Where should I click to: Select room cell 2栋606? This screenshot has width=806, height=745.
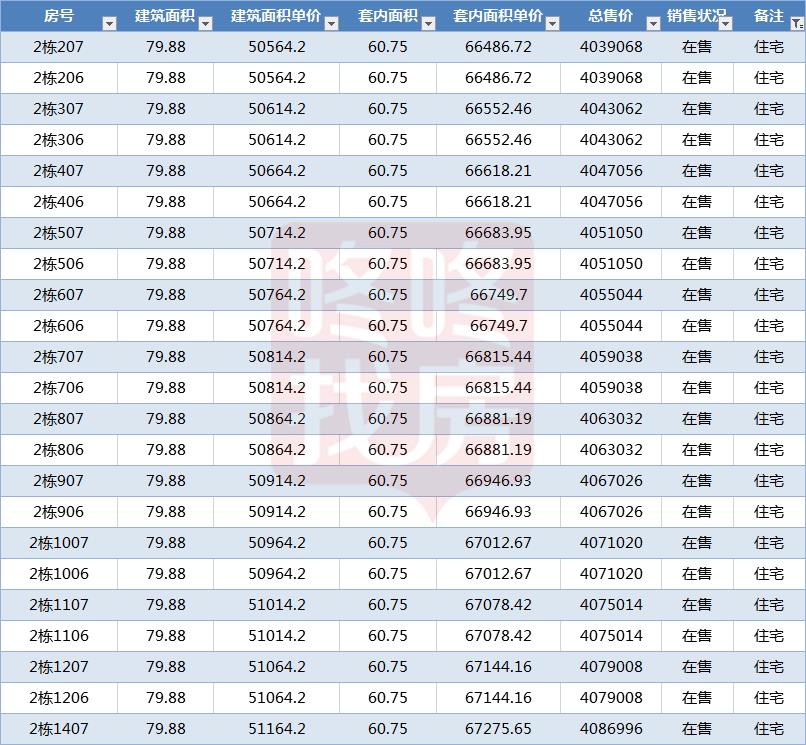(x=59, y=326)
